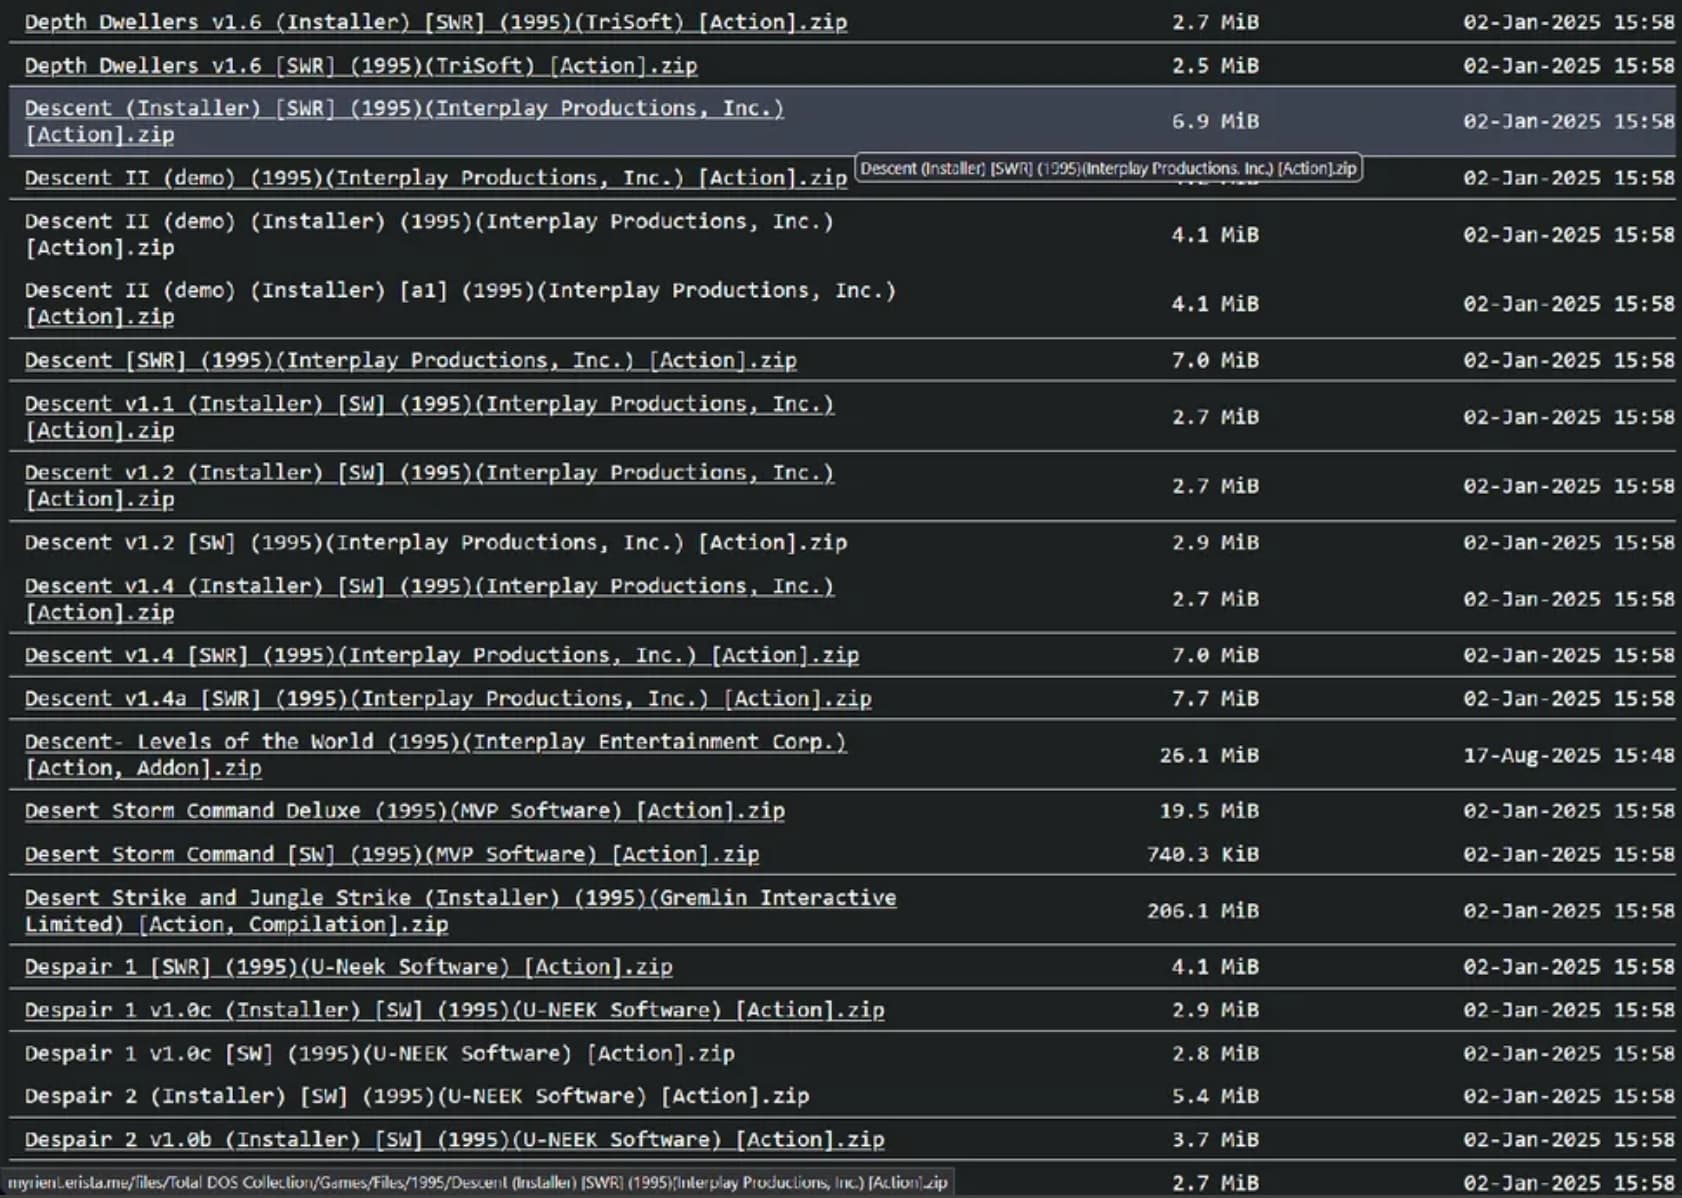Open Descent (Installer) [SWR] zip link
This screenshot has width=1682, height=1198.
click(x=404, y=121)
